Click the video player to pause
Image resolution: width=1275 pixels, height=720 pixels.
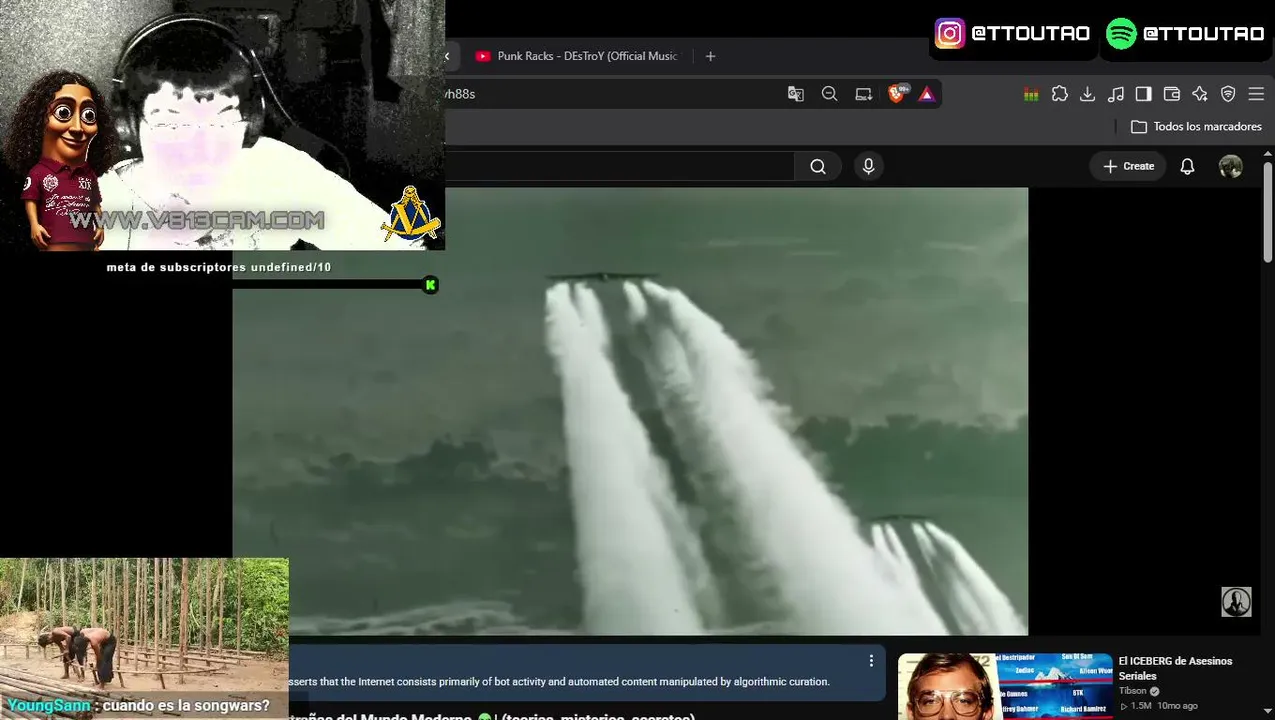[x=630, y=411]
